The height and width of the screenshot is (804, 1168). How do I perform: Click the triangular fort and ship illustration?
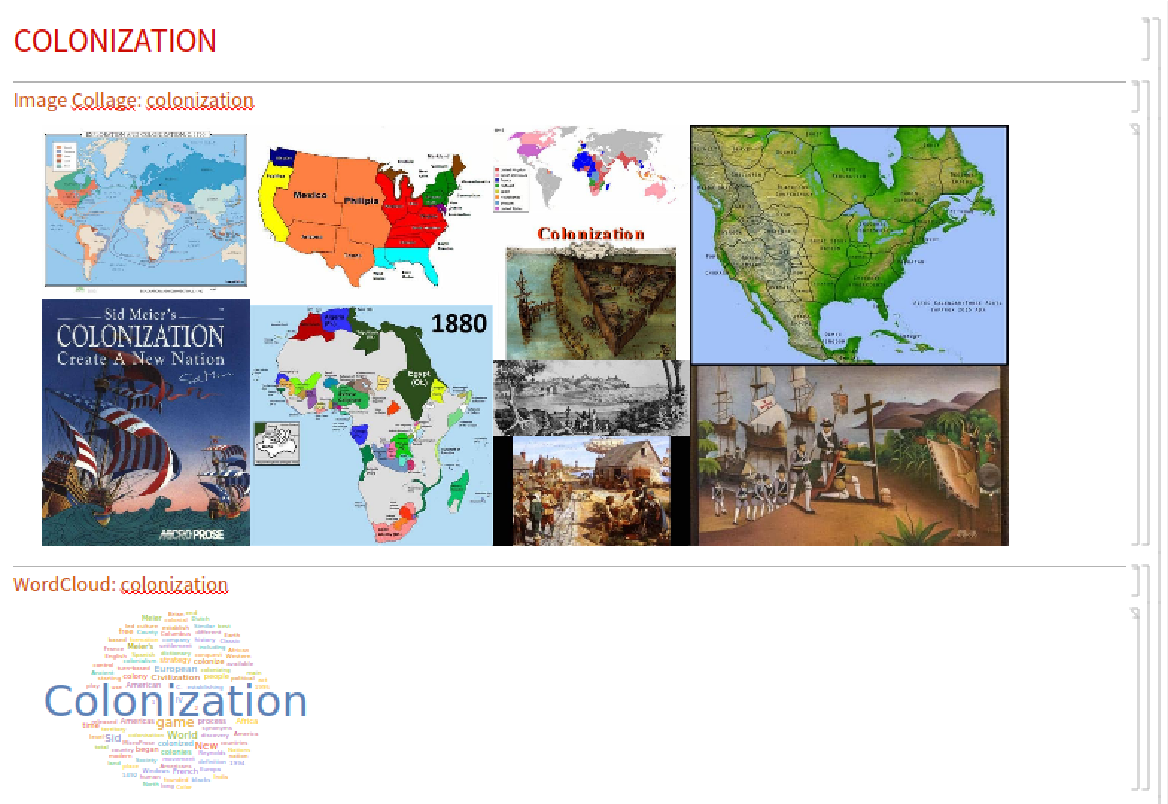590,303
